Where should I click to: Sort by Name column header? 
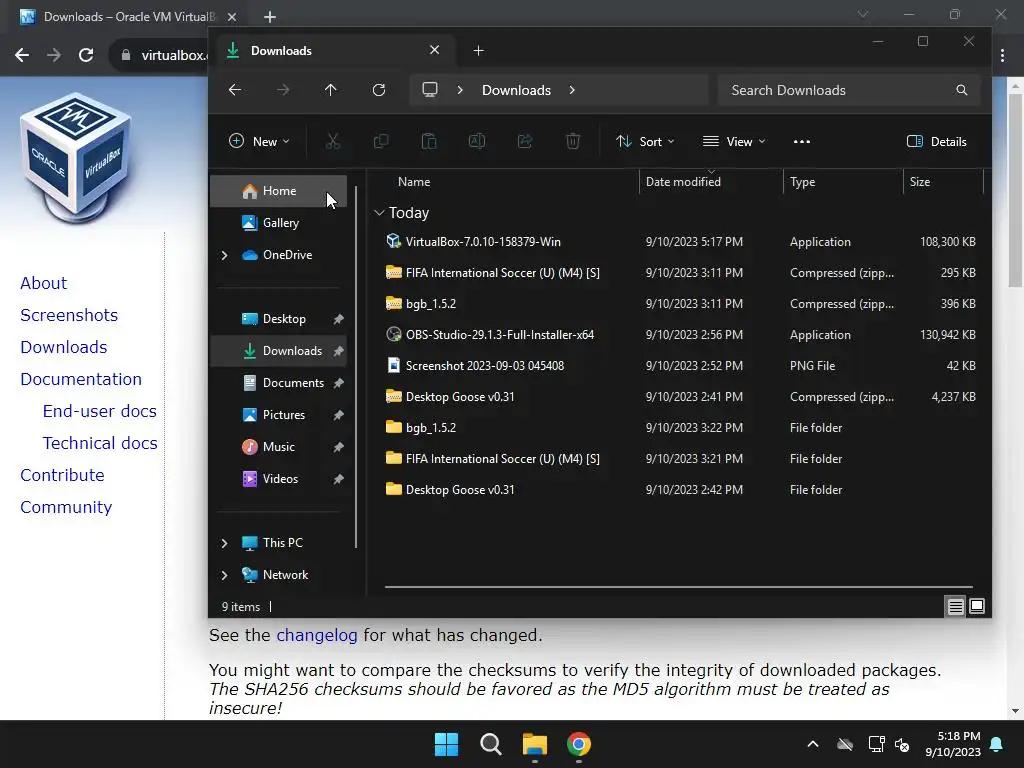(x=414, y=182)
